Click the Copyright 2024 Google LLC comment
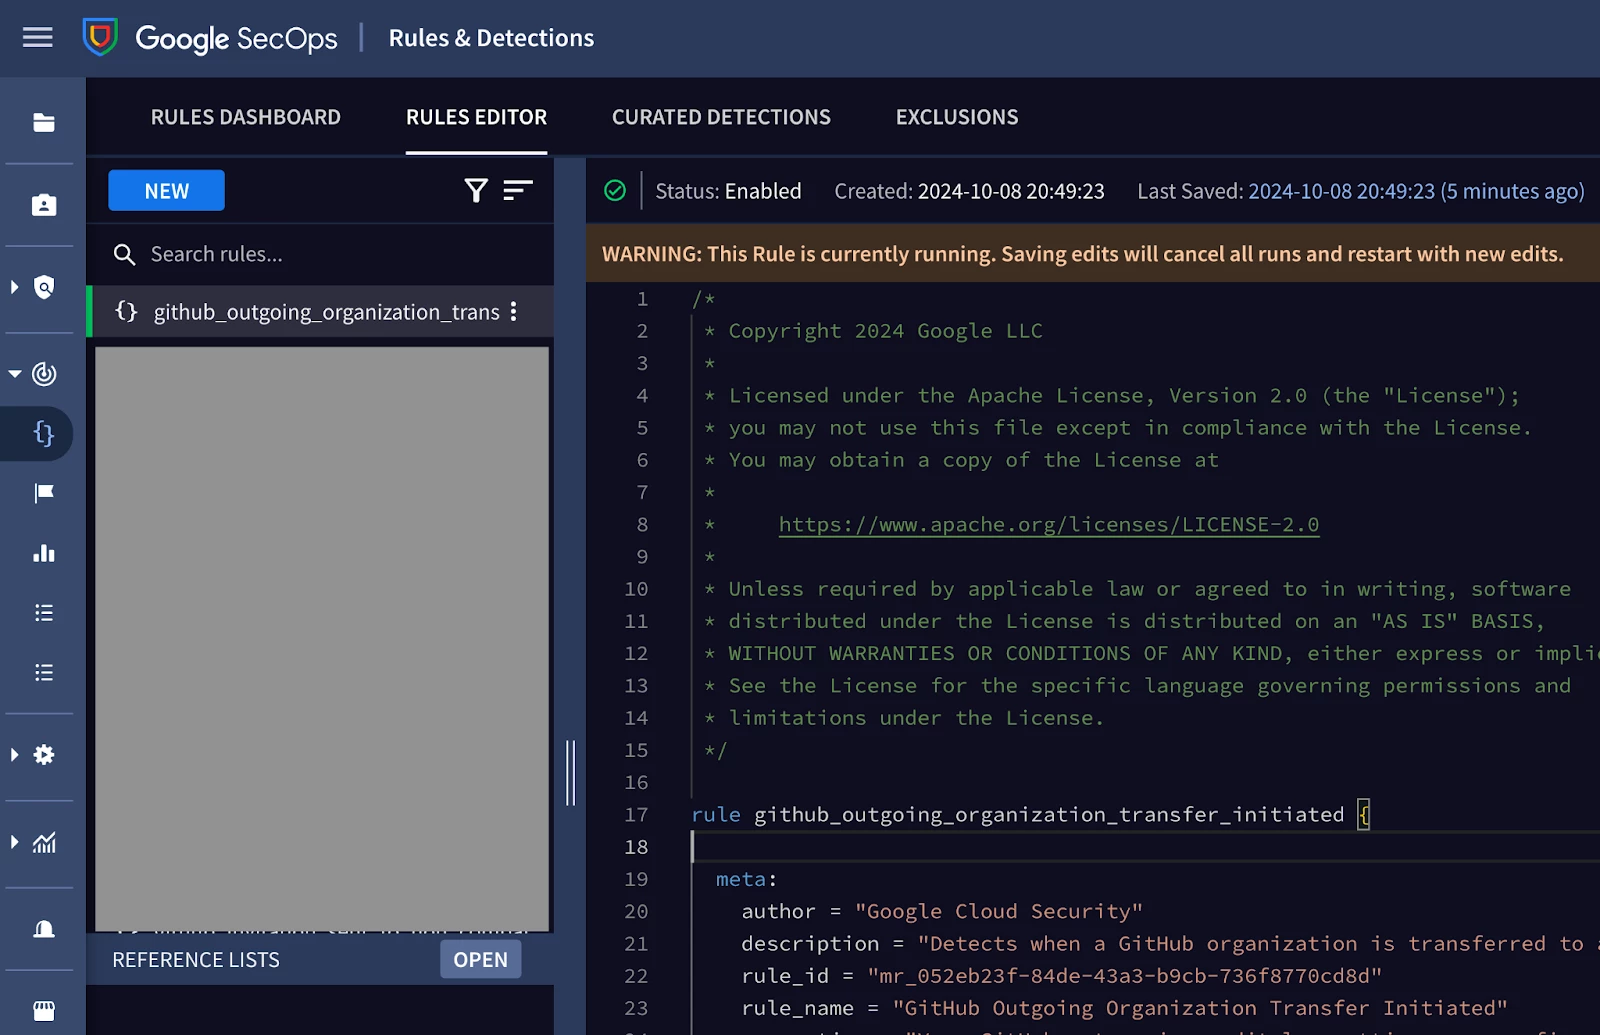 click(885, 331)
